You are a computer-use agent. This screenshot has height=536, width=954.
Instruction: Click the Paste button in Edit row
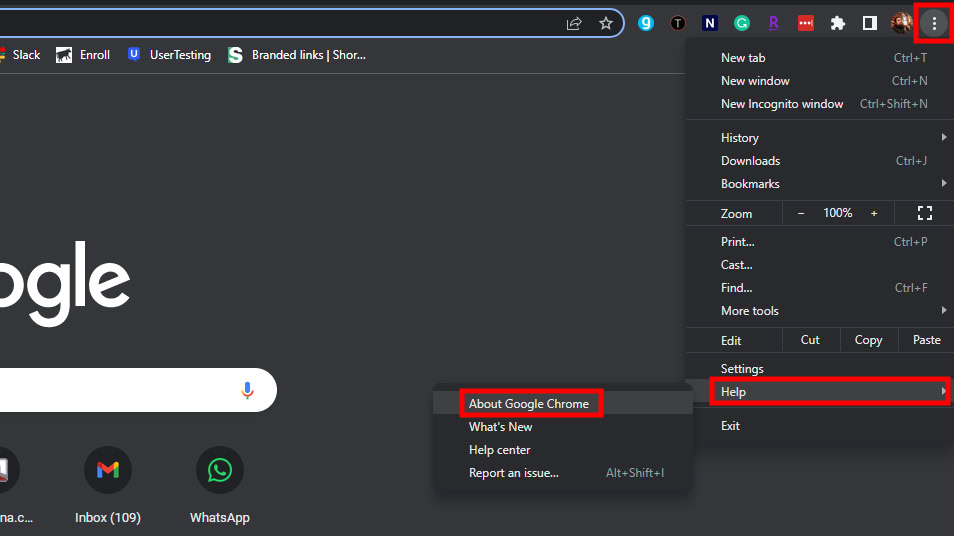926,340
